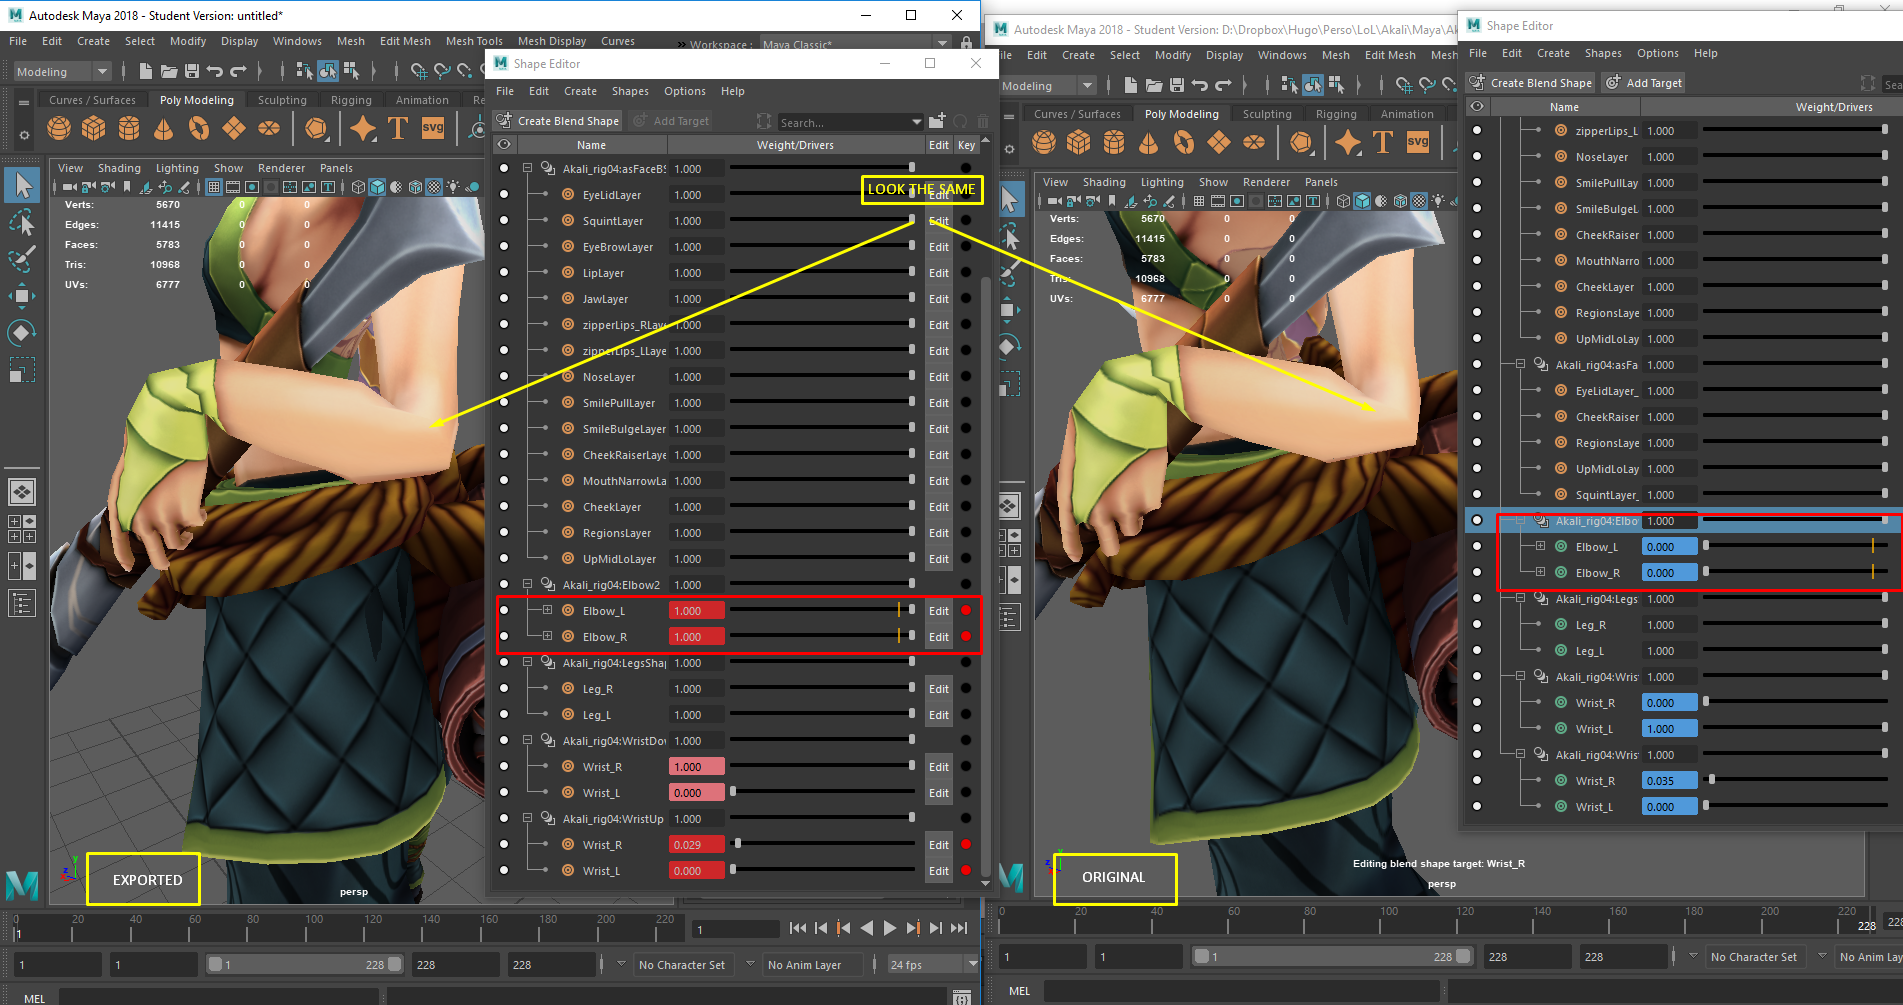Click the polygon Type tool in left shelf

pos(398,128)
